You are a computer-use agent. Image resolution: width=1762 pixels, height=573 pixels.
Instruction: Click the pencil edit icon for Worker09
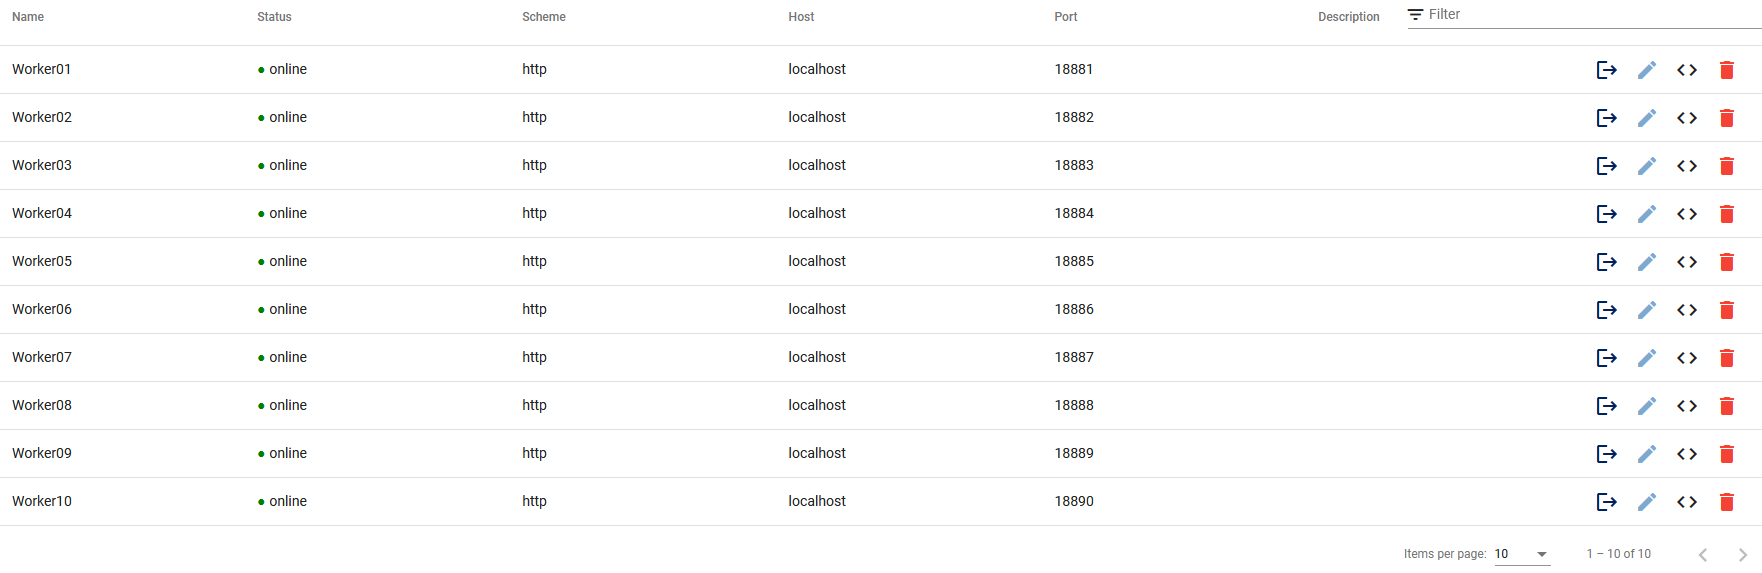pos(1646,454)
